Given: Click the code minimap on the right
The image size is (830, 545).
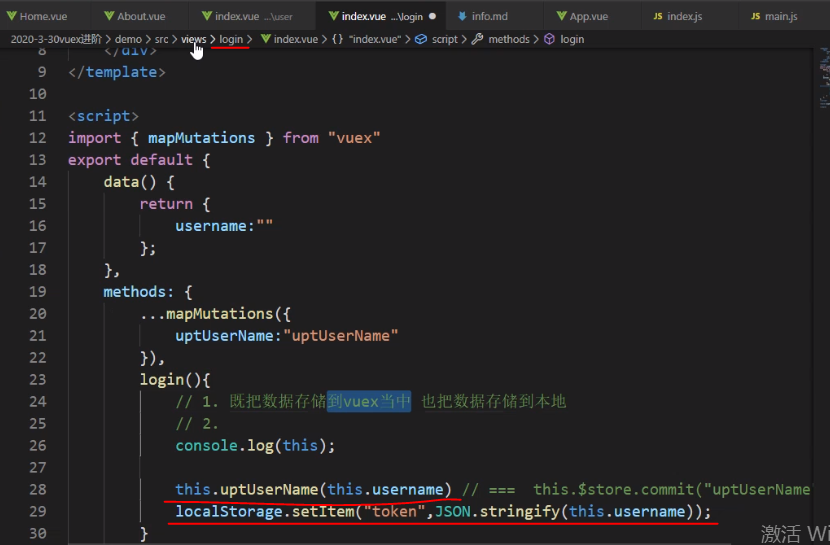Looking at the screenshot, I should [824, 78].
